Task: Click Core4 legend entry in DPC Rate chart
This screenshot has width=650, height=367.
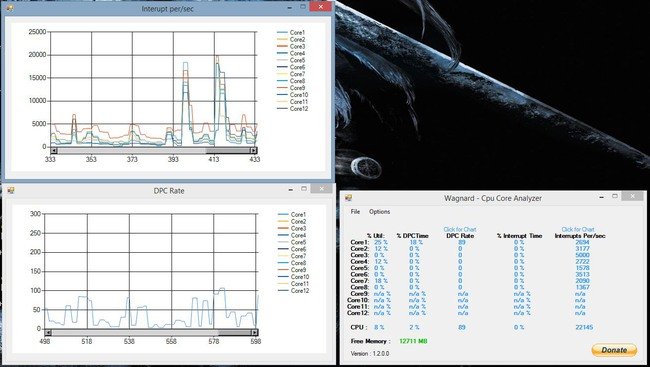Action: 292,235
